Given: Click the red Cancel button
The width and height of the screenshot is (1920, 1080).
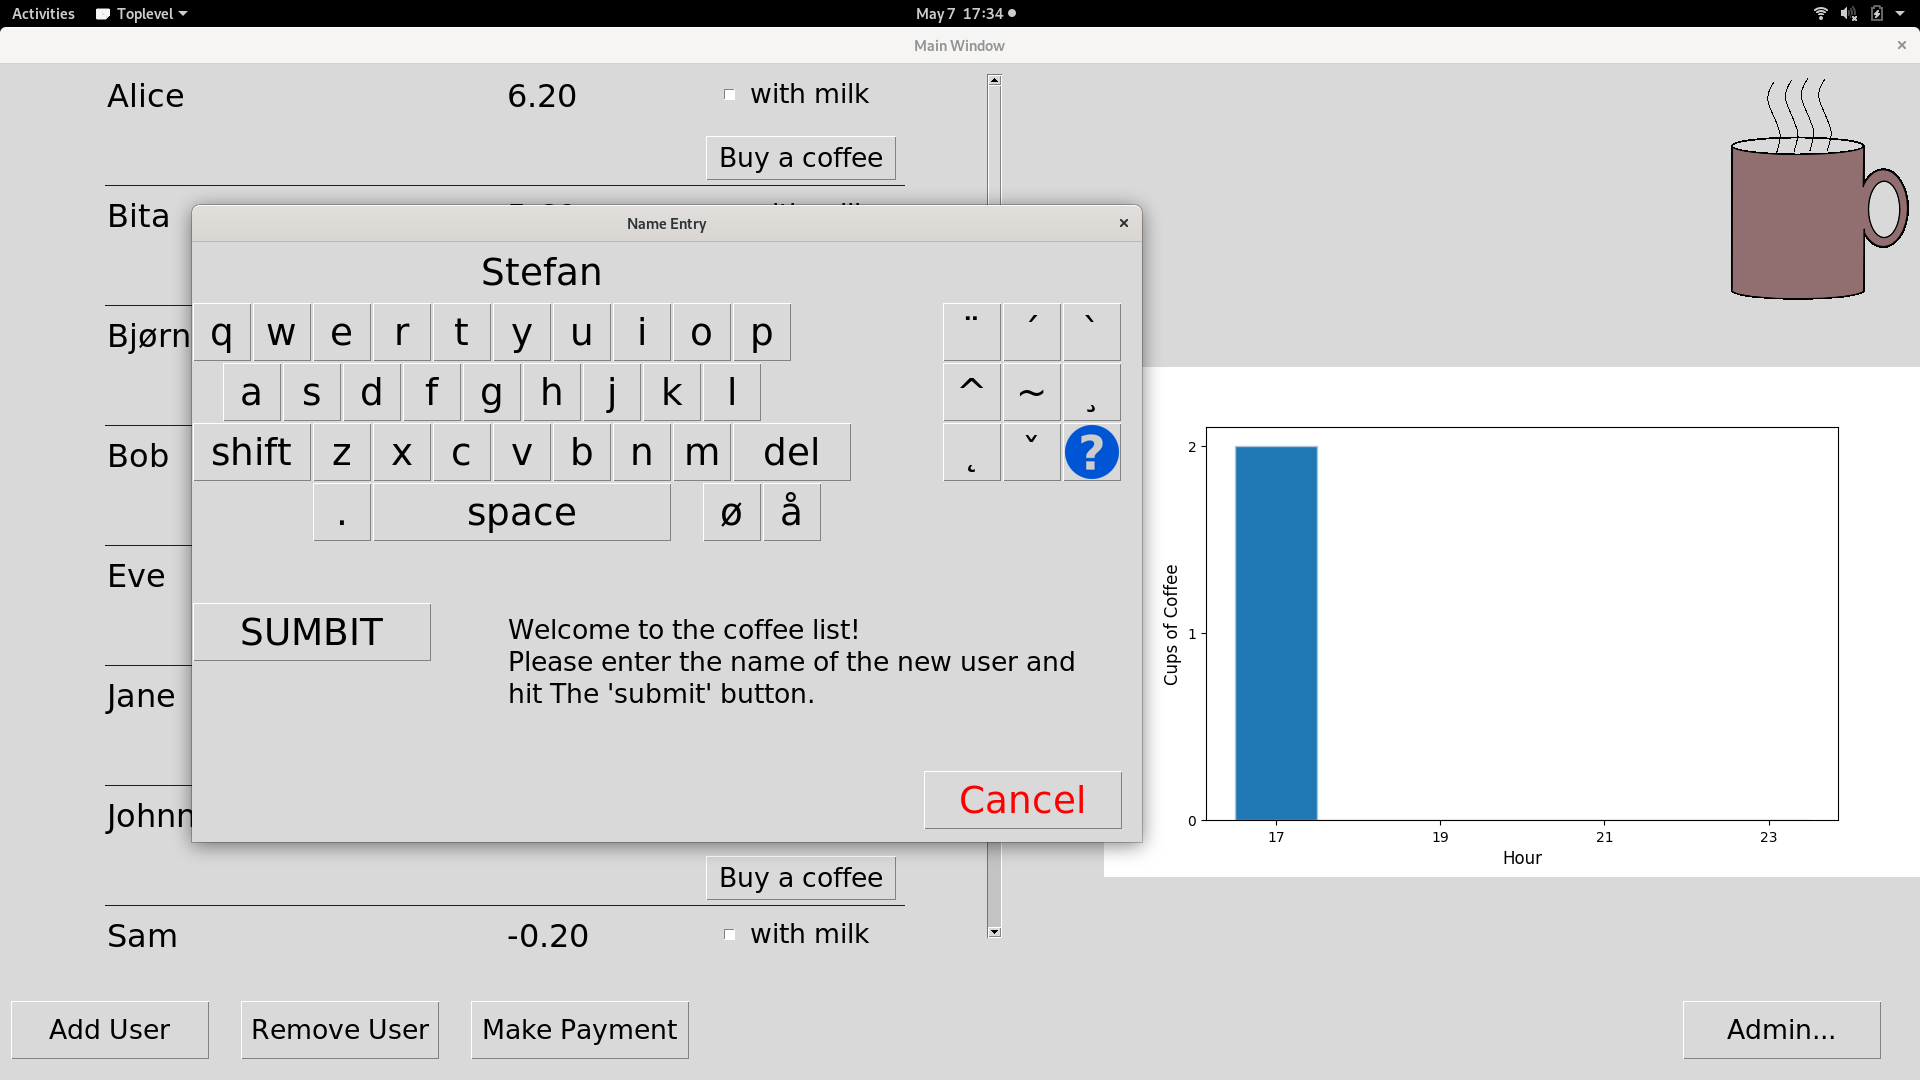Looking at the screenshot, I should pos(1022,800).
